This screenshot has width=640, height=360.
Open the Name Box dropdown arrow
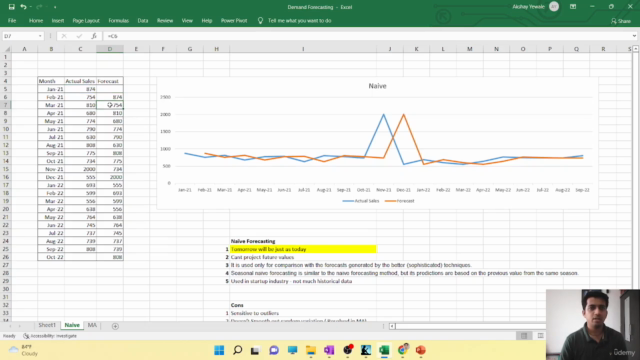(x=40, y=36)
